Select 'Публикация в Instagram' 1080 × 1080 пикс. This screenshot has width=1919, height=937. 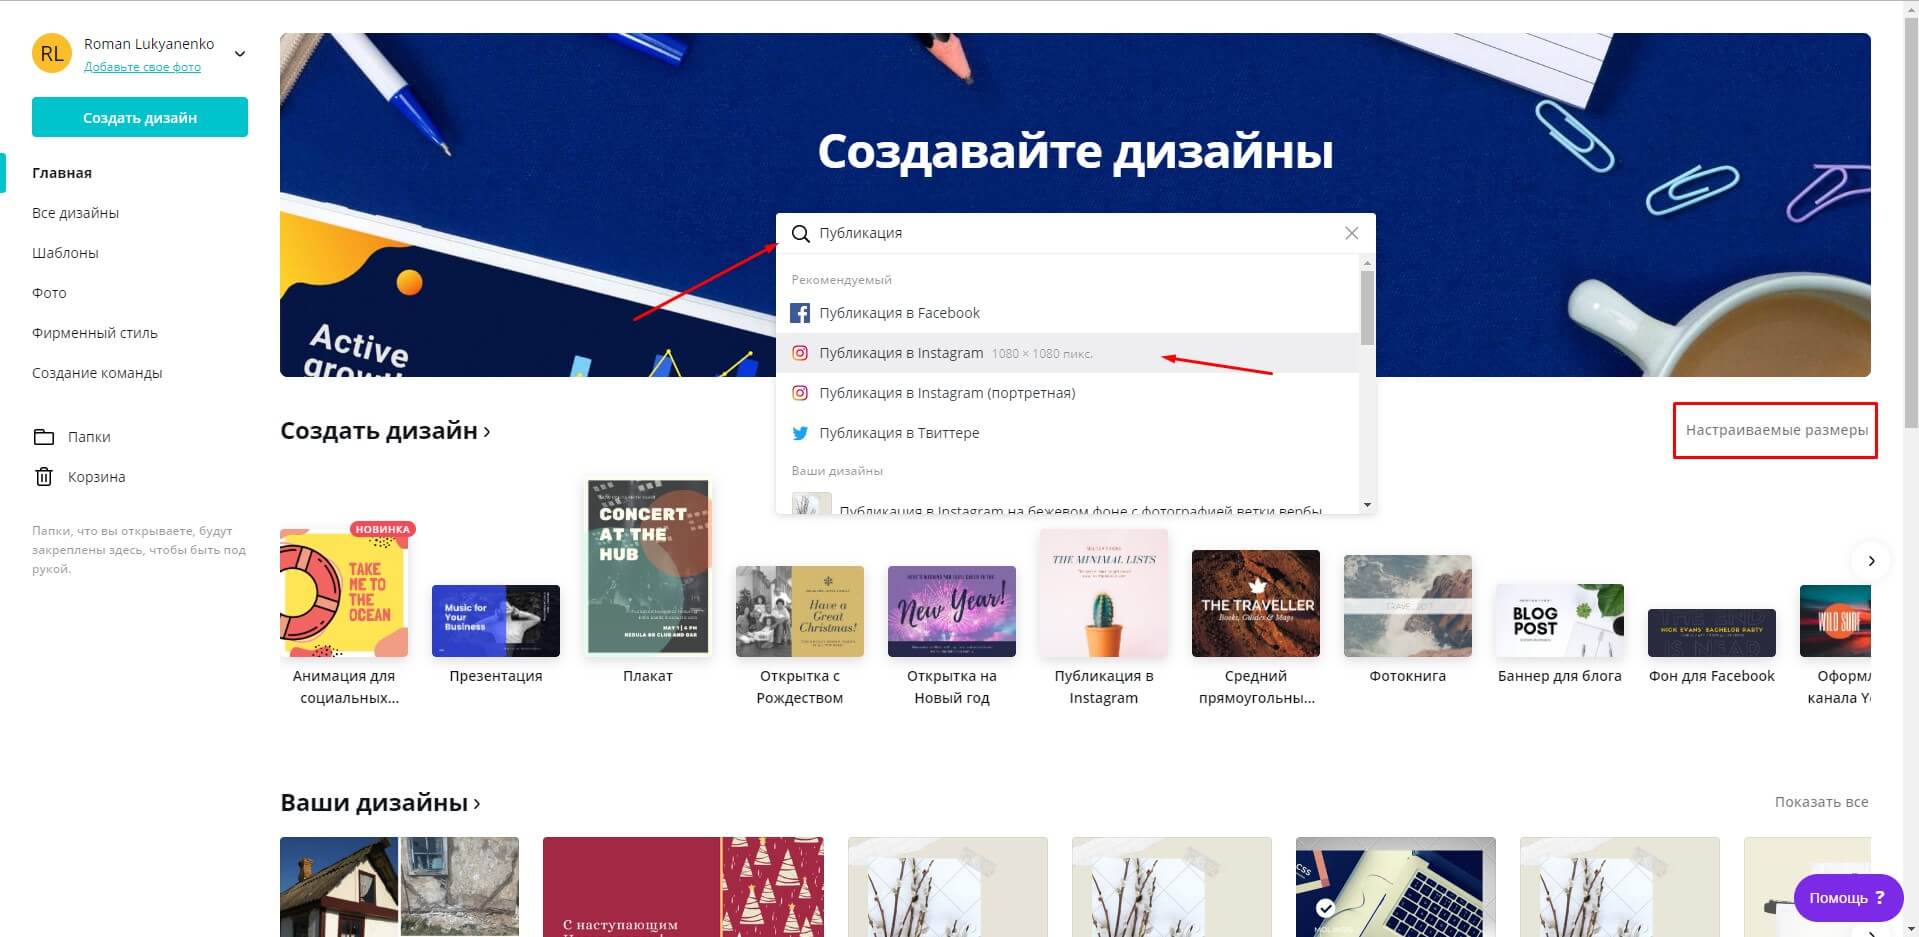click(1067, 353)
